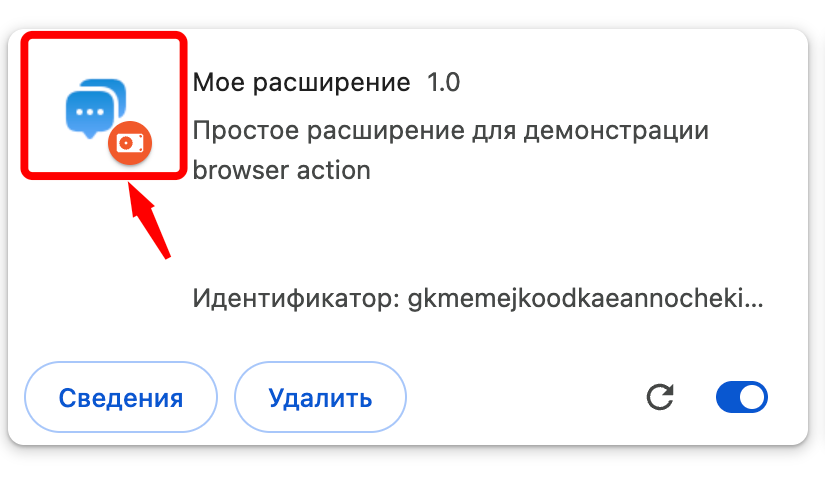Click the description line Простое расширение для демонстрации

coord(450,131)
